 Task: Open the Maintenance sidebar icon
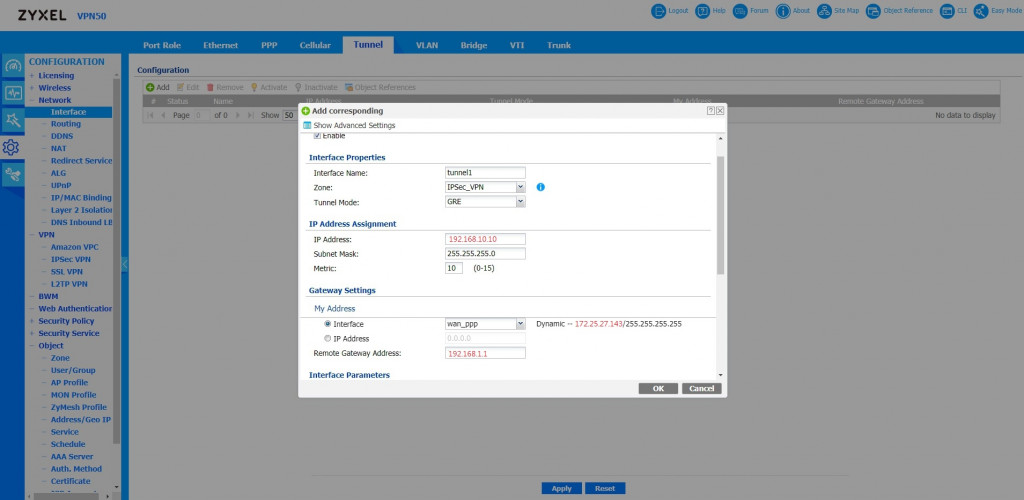pos(12,174)
